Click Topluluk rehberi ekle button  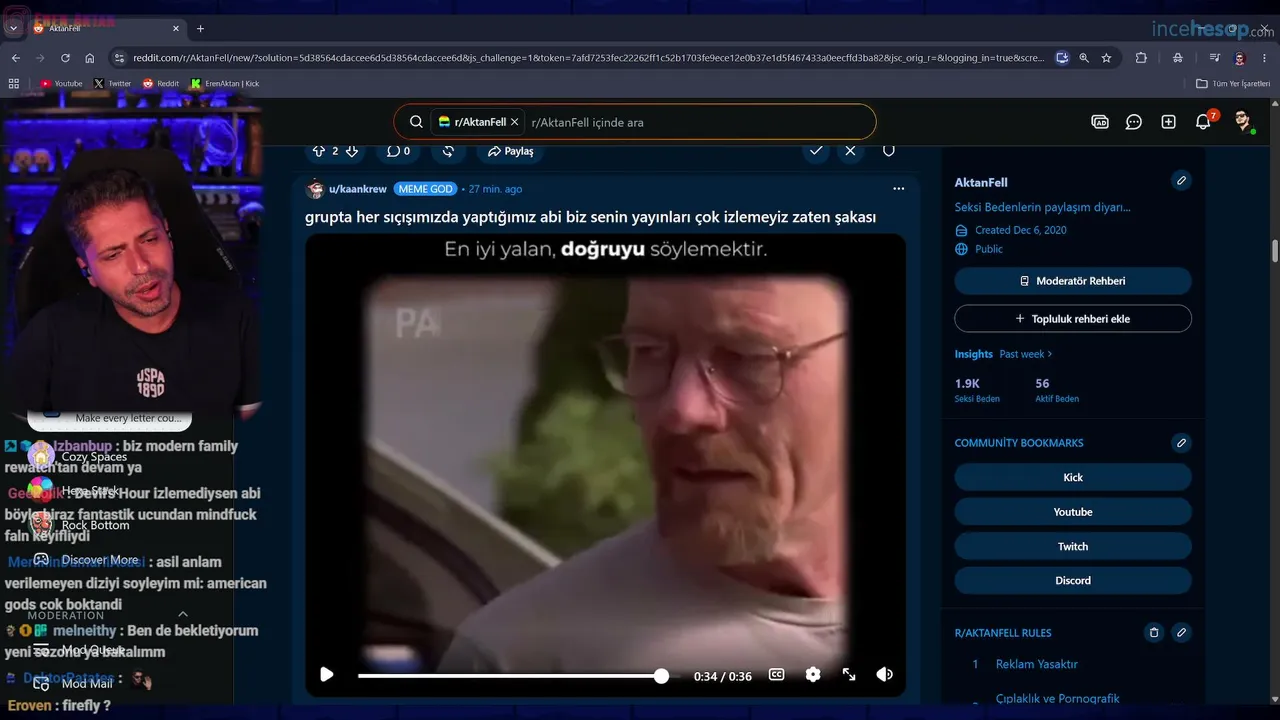[x=1073, y=319]
